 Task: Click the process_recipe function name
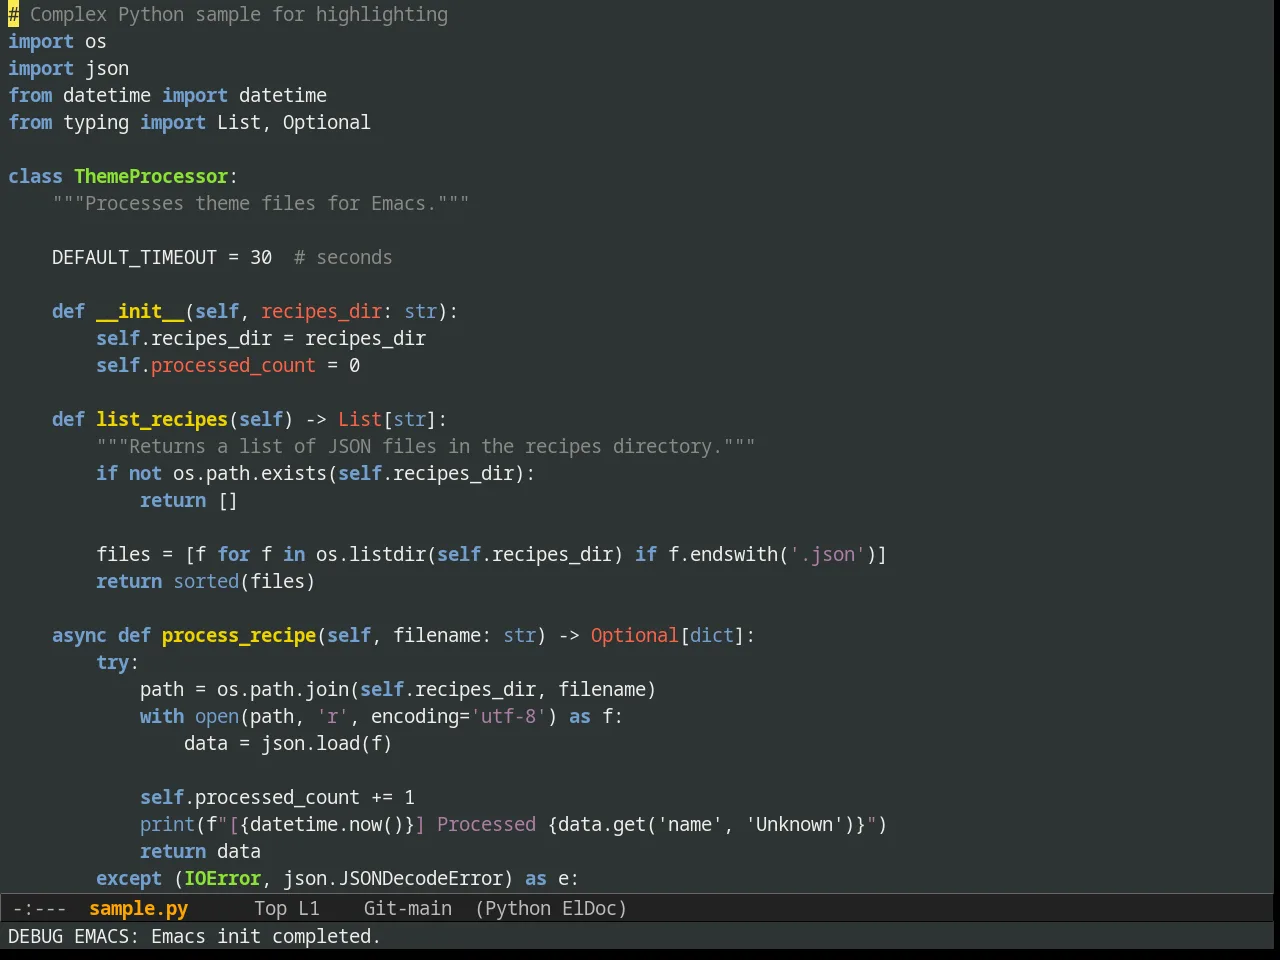pyautogui.click(x=239, y=635)
